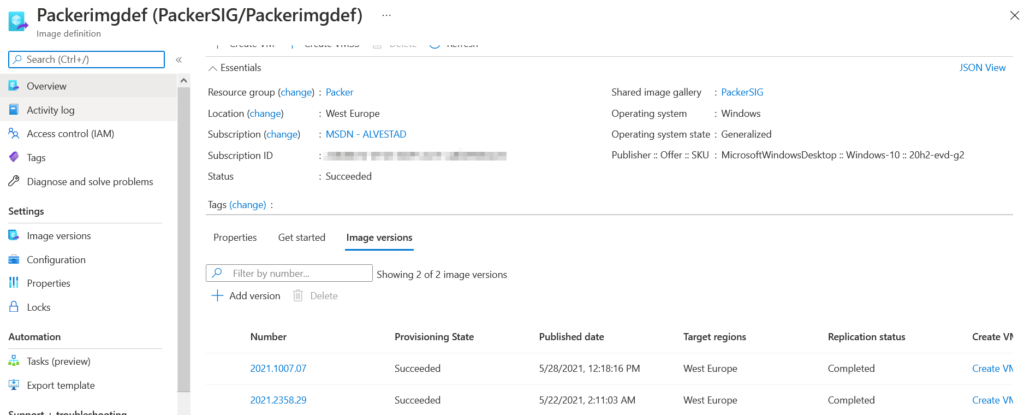Viewport: 1024px width, 415px height.
Task: Open the JSON View link
Action: (x=981, y=68)
